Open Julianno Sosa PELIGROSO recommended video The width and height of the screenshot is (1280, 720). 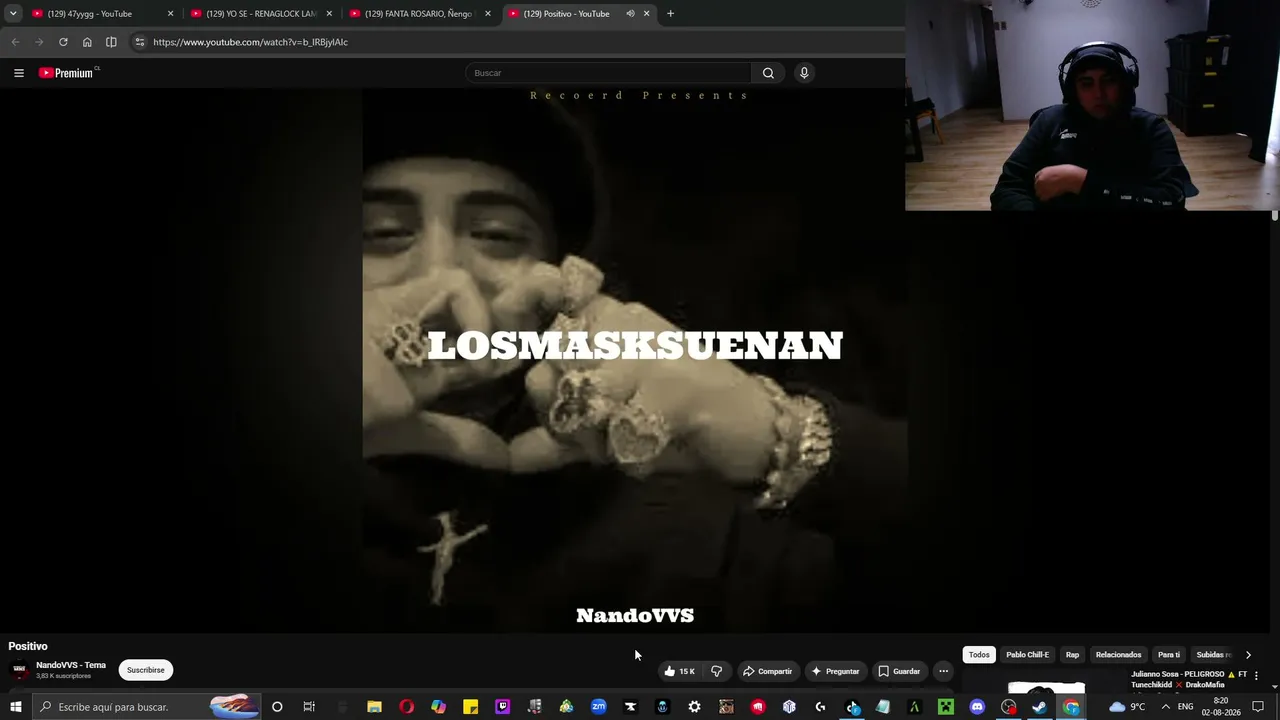[x=1189, y=679]
